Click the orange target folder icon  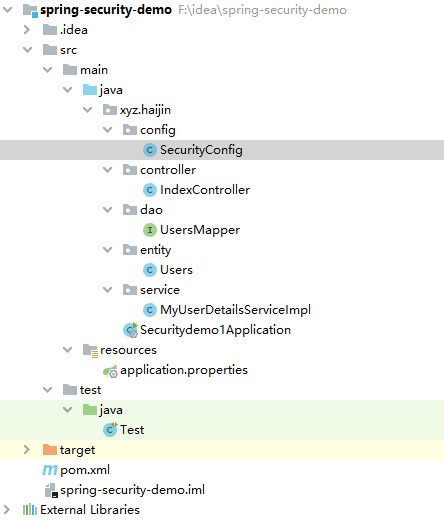point(50,450)
